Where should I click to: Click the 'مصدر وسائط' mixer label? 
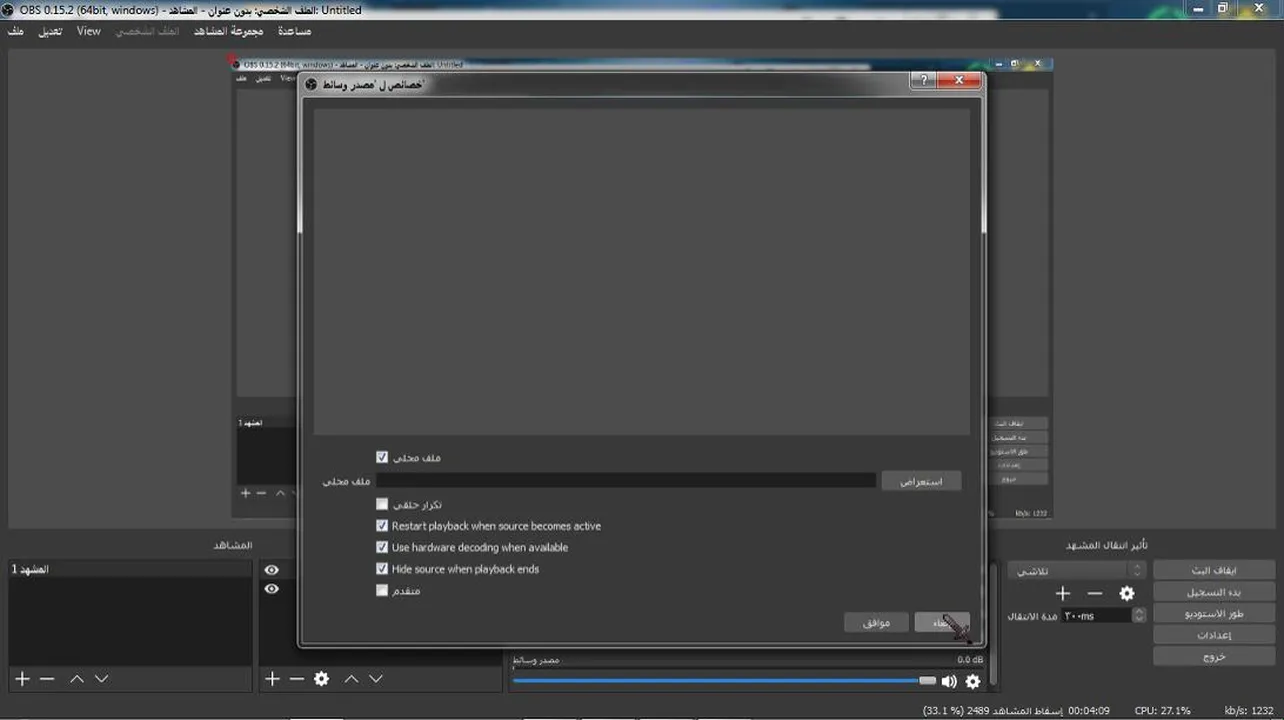pyautogui.click(x=537, y=660)
